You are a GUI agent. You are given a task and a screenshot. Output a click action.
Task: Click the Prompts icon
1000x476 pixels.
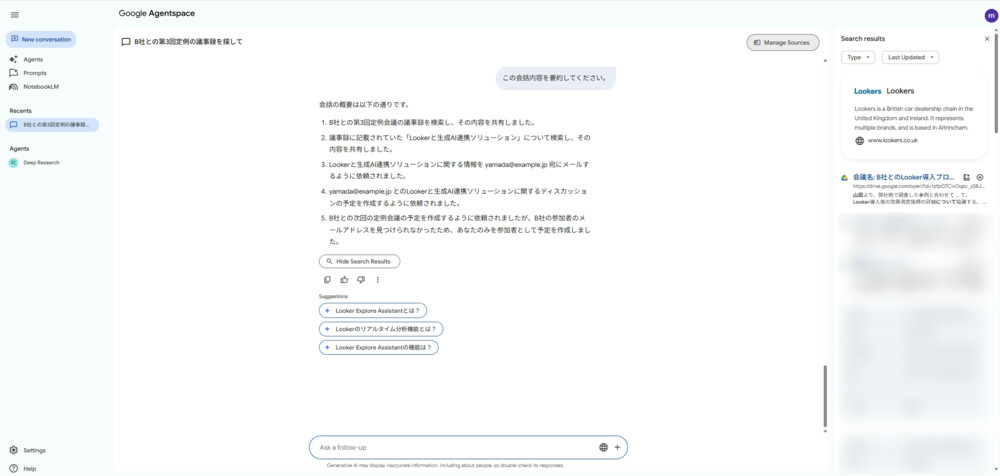point(13,73)
